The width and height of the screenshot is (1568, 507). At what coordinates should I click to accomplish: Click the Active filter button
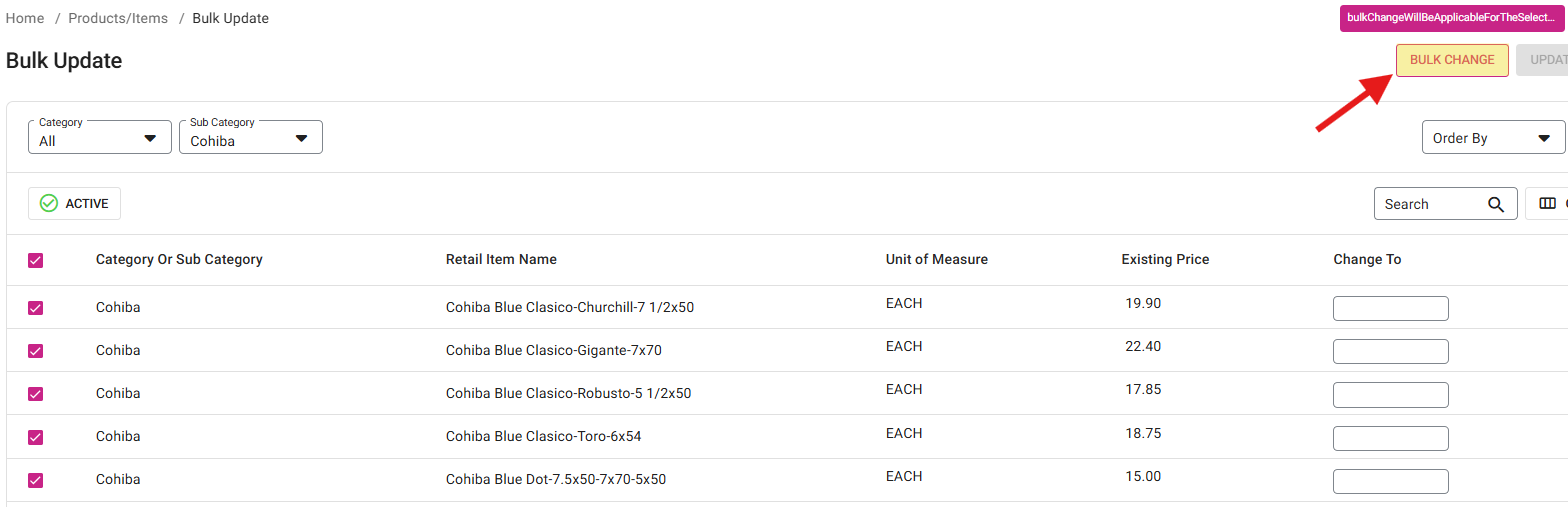[75, 204]
